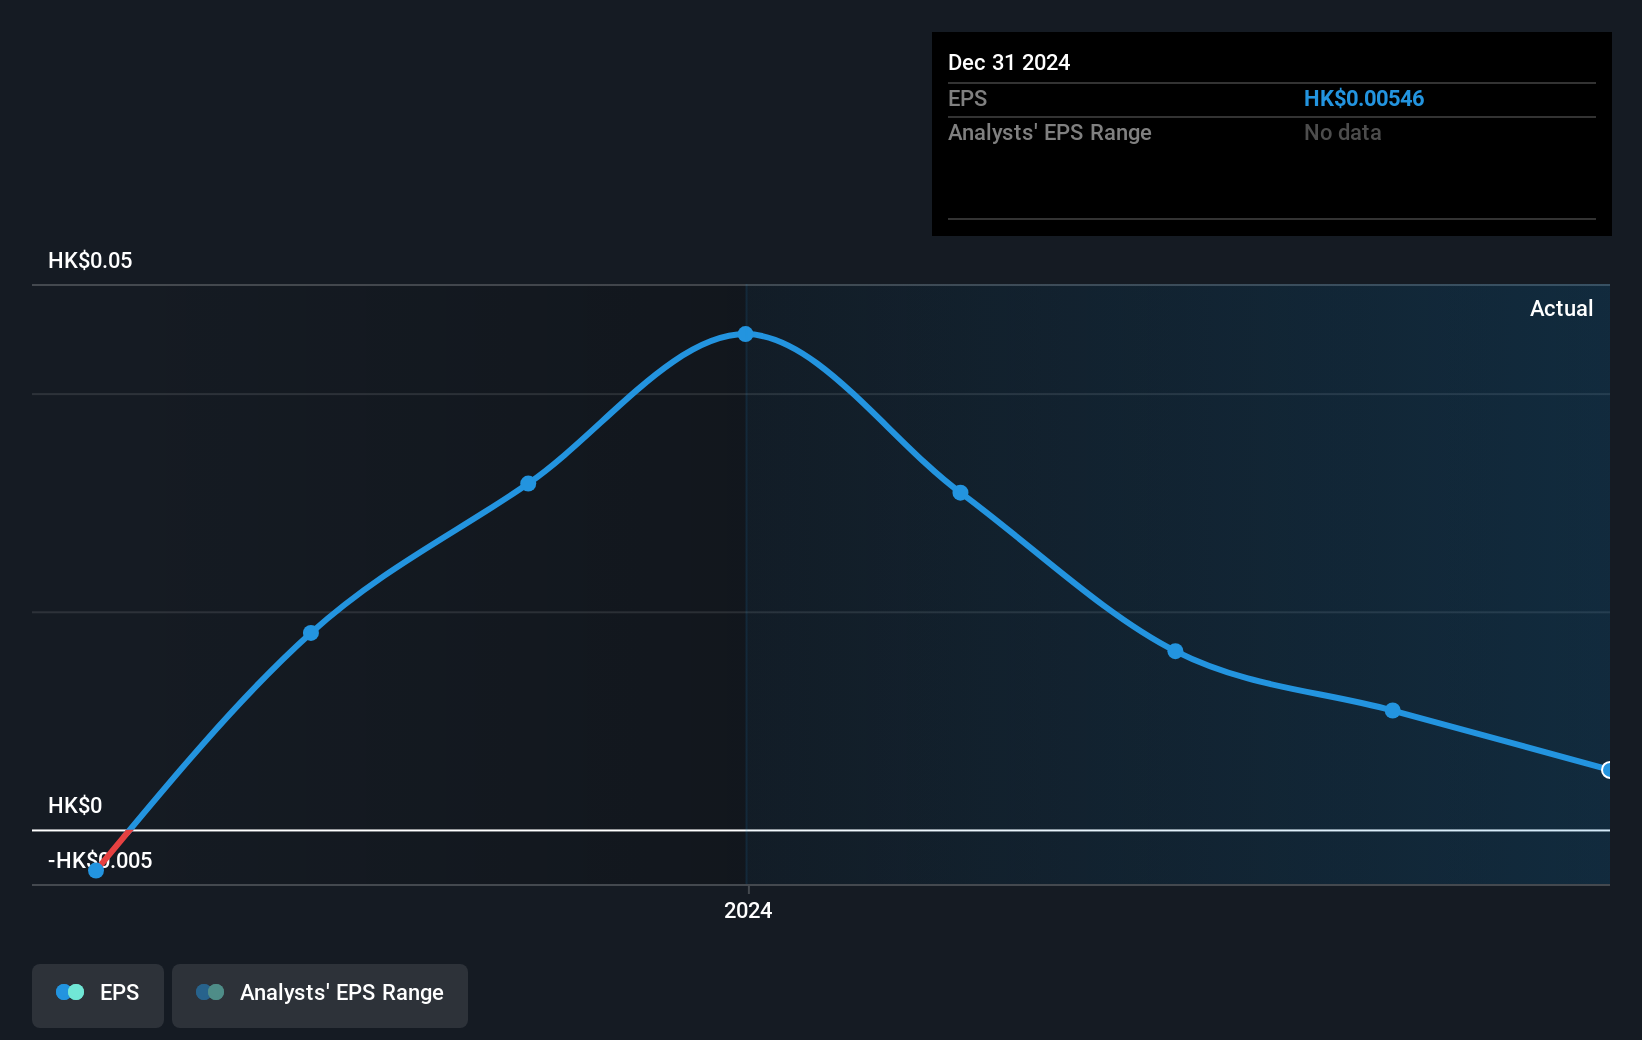The width and height of the screenshot is (1642, 1040).
Task: Click the HK$0 y-axis label
Action: pos(75,806)
